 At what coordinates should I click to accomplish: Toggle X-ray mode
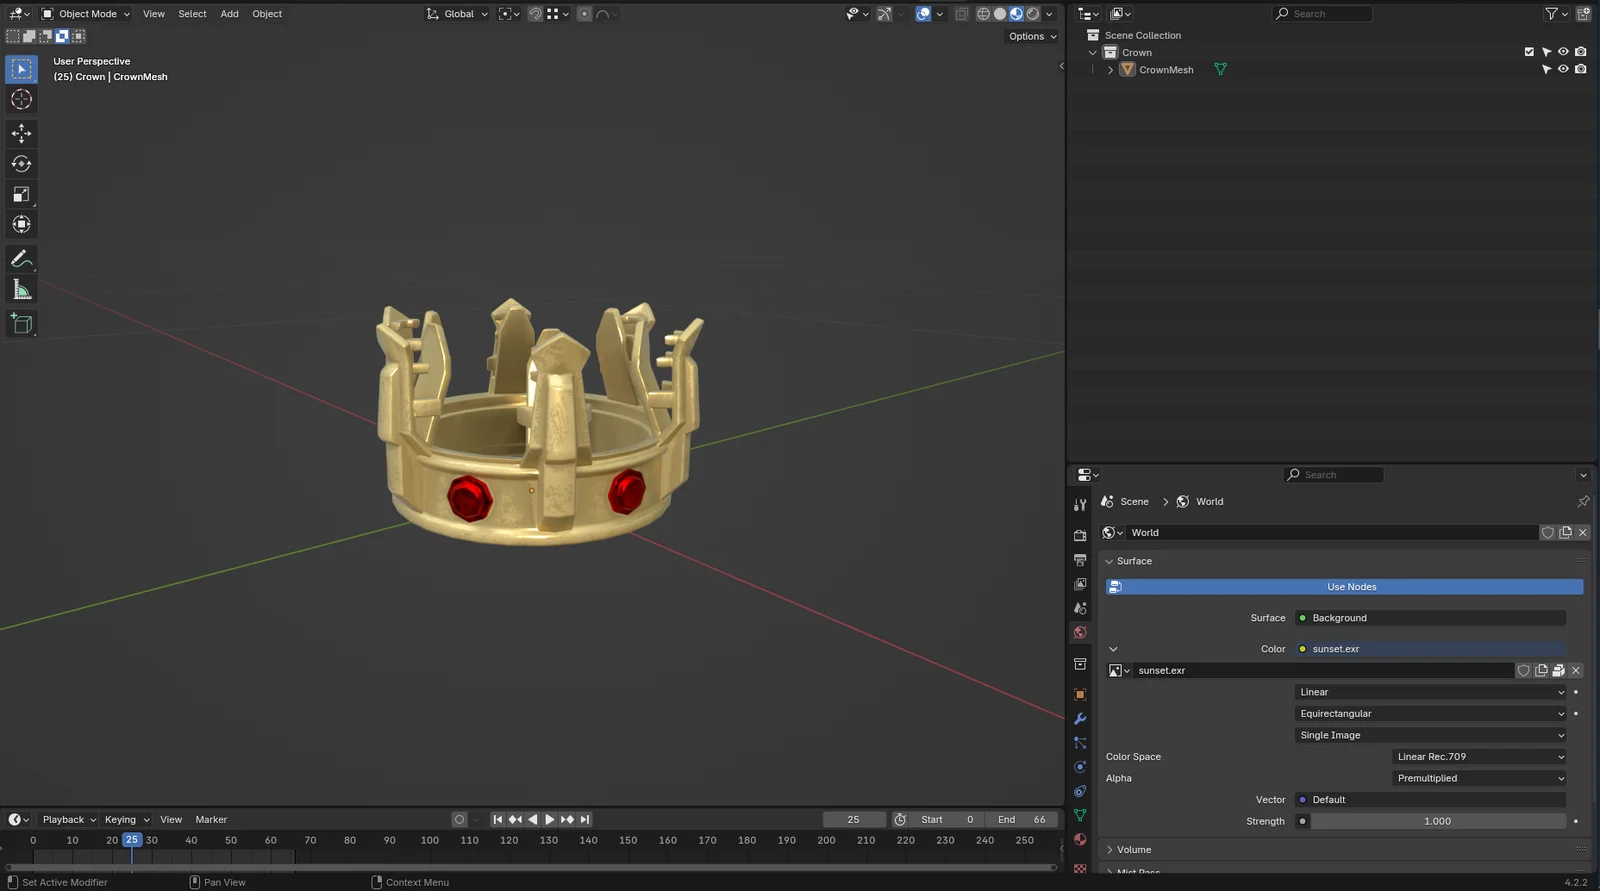(x=961, y=14)
